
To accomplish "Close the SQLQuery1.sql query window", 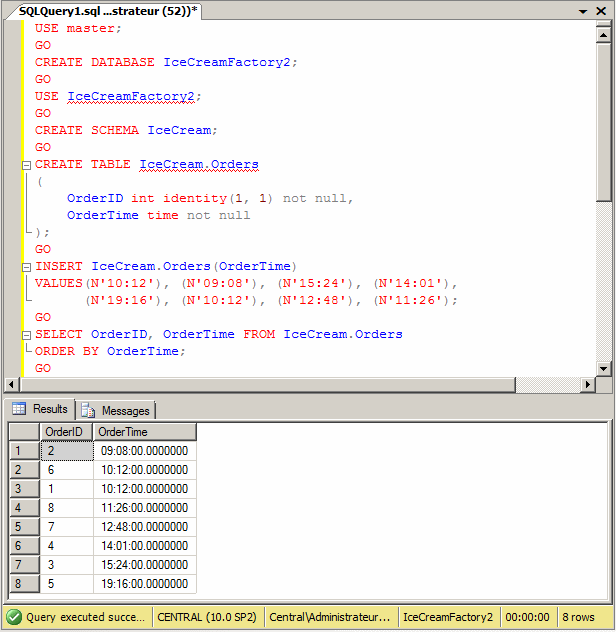I will [601, 11].
